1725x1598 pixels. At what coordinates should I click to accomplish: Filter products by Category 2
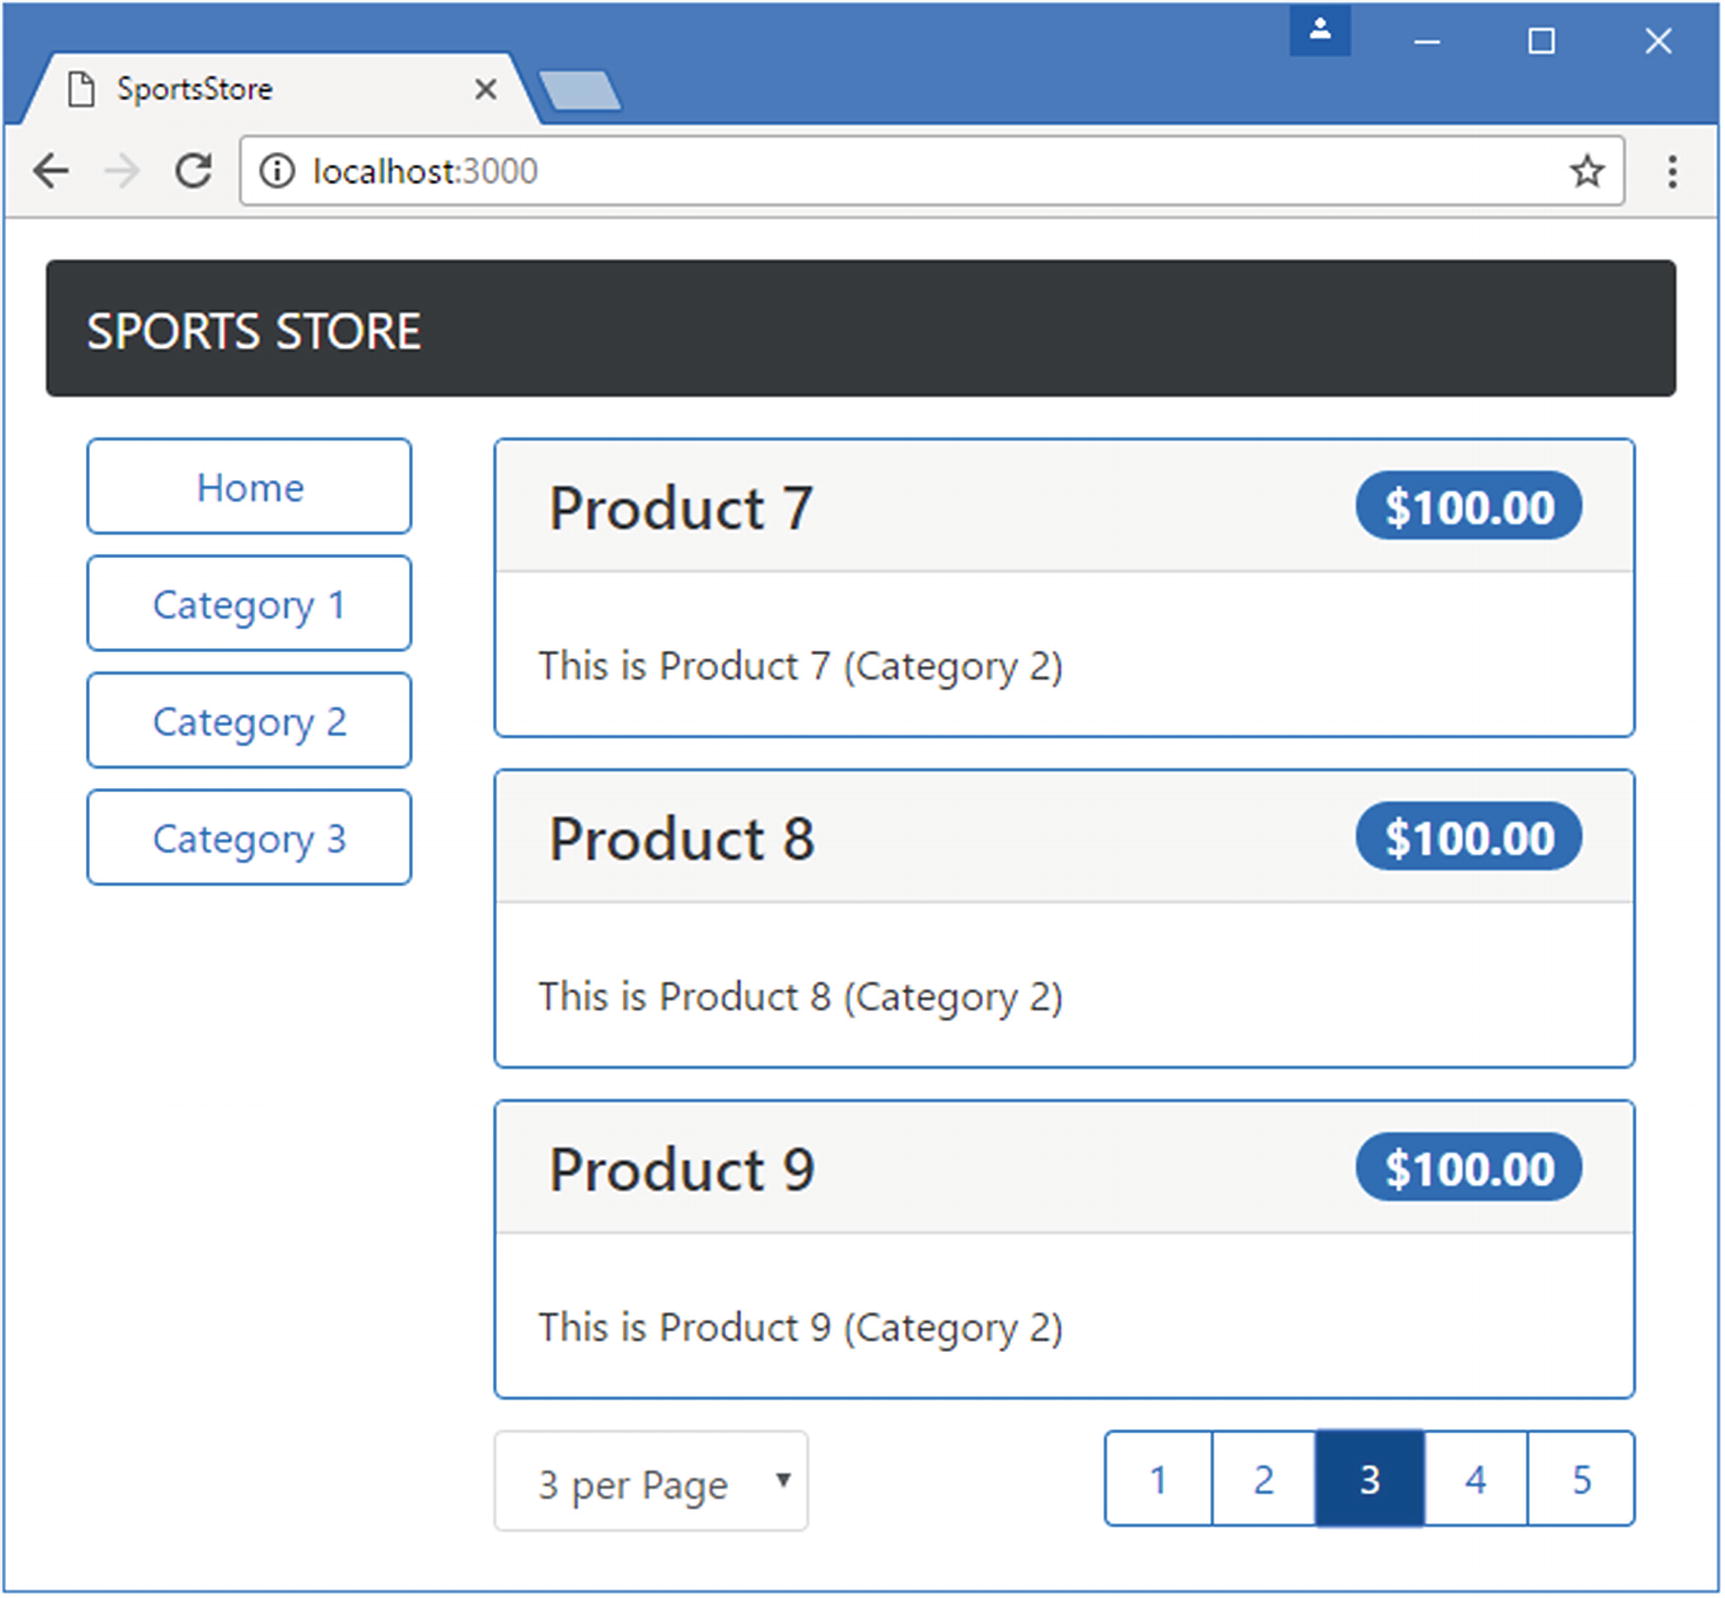(249, 721)
